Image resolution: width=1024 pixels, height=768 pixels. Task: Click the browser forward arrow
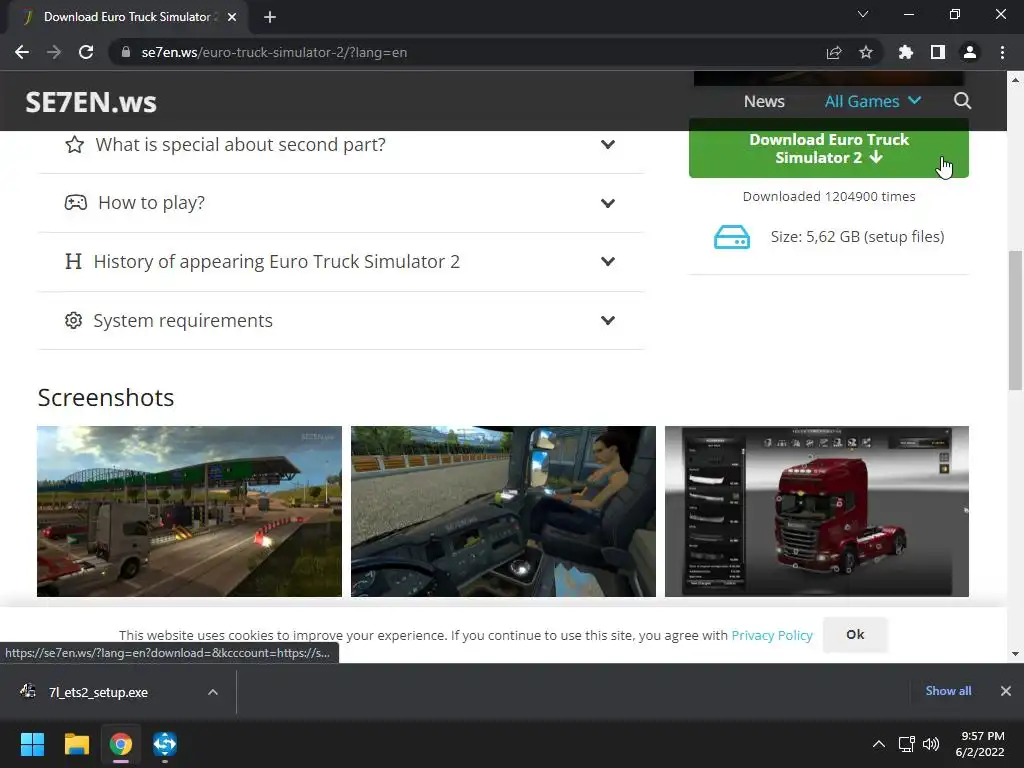(54, 52)
